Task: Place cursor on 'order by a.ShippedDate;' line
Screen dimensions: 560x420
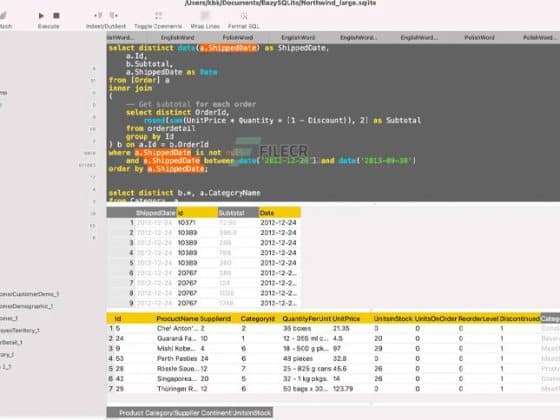Action: coord(158,169)
